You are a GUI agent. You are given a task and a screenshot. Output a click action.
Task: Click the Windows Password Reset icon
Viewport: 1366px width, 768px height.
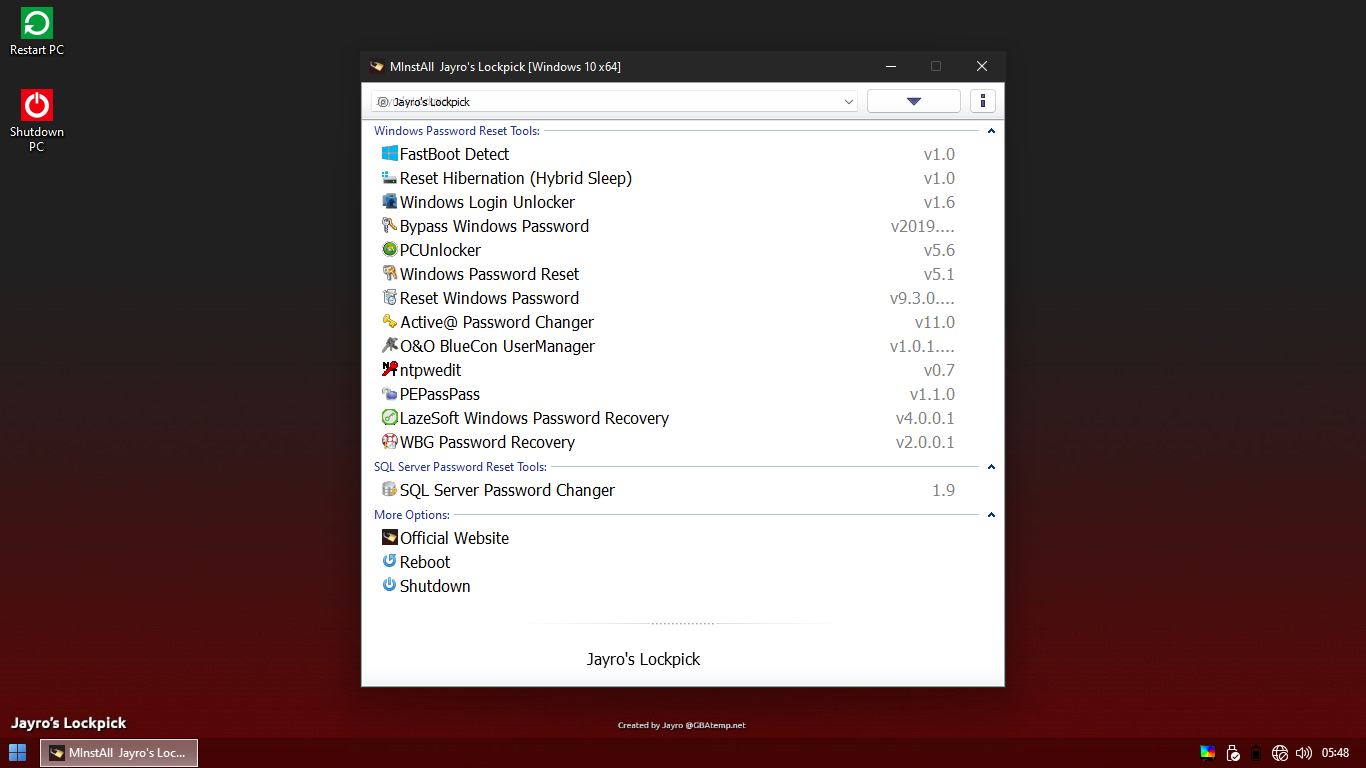390,273
